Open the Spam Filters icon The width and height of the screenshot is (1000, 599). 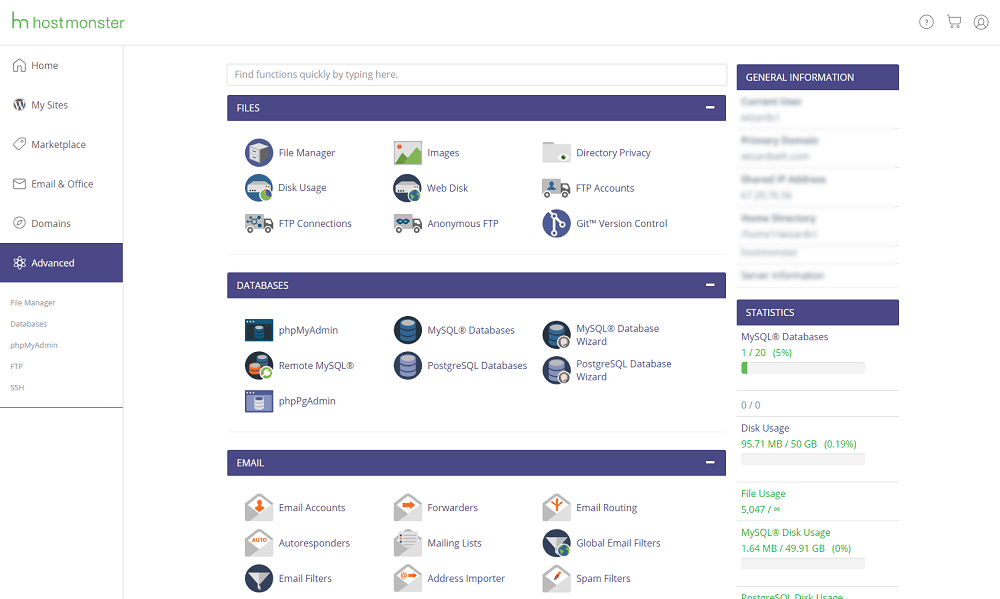click(x=556, y=578)
